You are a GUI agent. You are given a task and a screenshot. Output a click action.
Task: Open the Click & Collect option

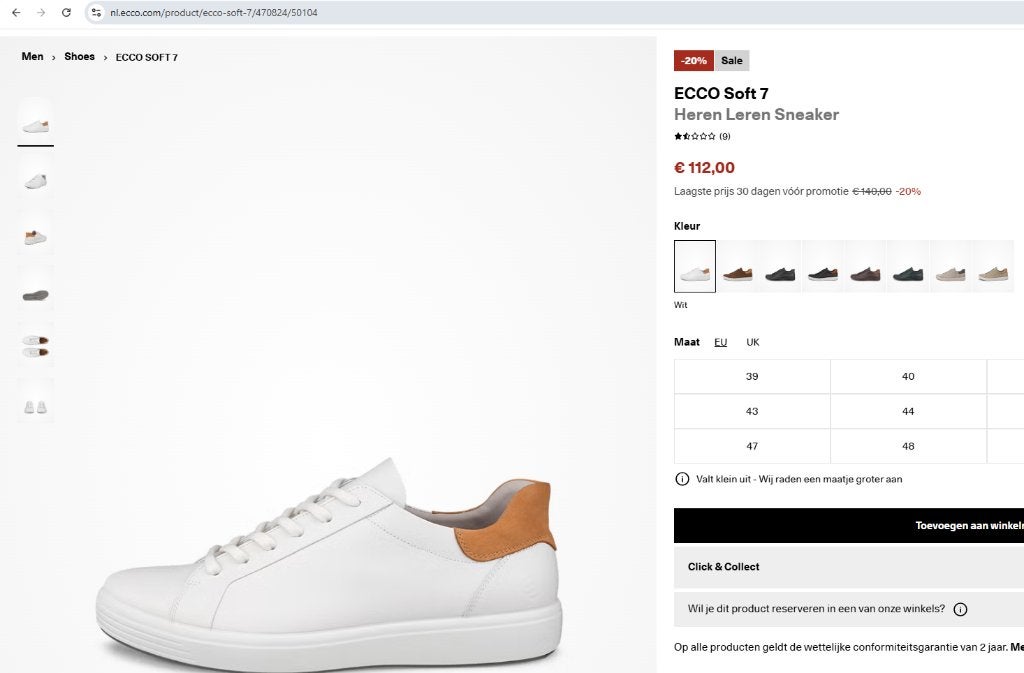pos(849,567)
